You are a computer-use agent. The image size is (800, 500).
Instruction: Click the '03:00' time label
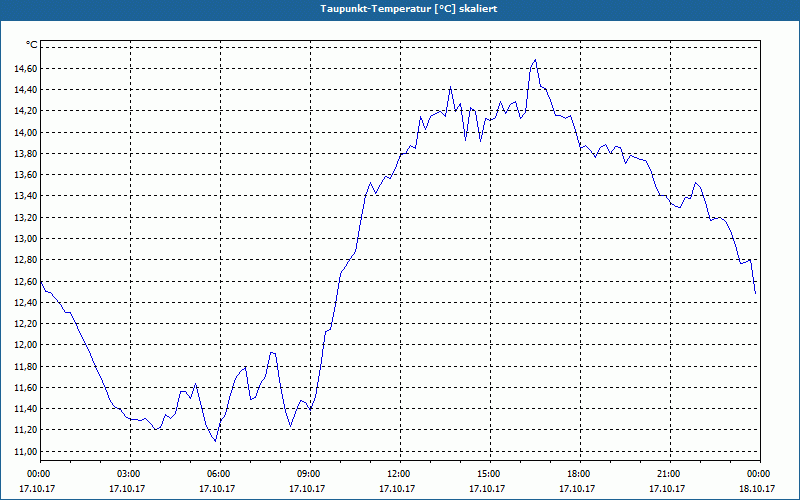click(131, 474)
